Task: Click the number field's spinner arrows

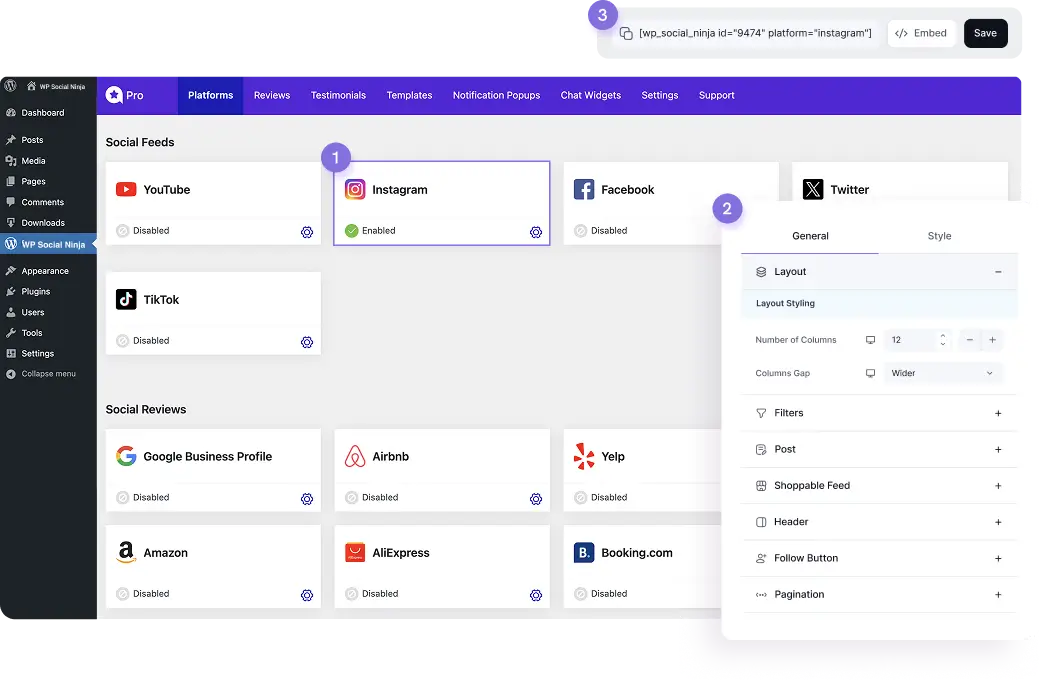Action: coord(942,340)
